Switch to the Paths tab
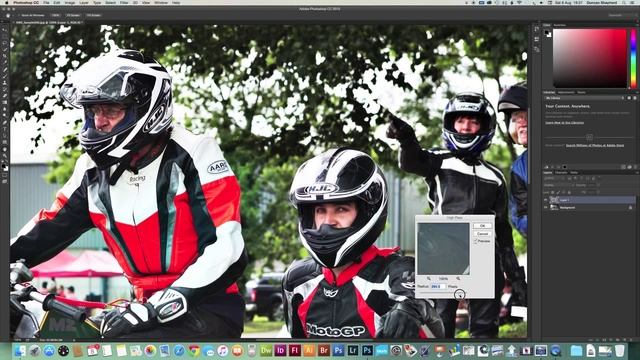Image resolution: width=640 pixels, height=360 pixels. pyautogui.click(x=574, y=173)
